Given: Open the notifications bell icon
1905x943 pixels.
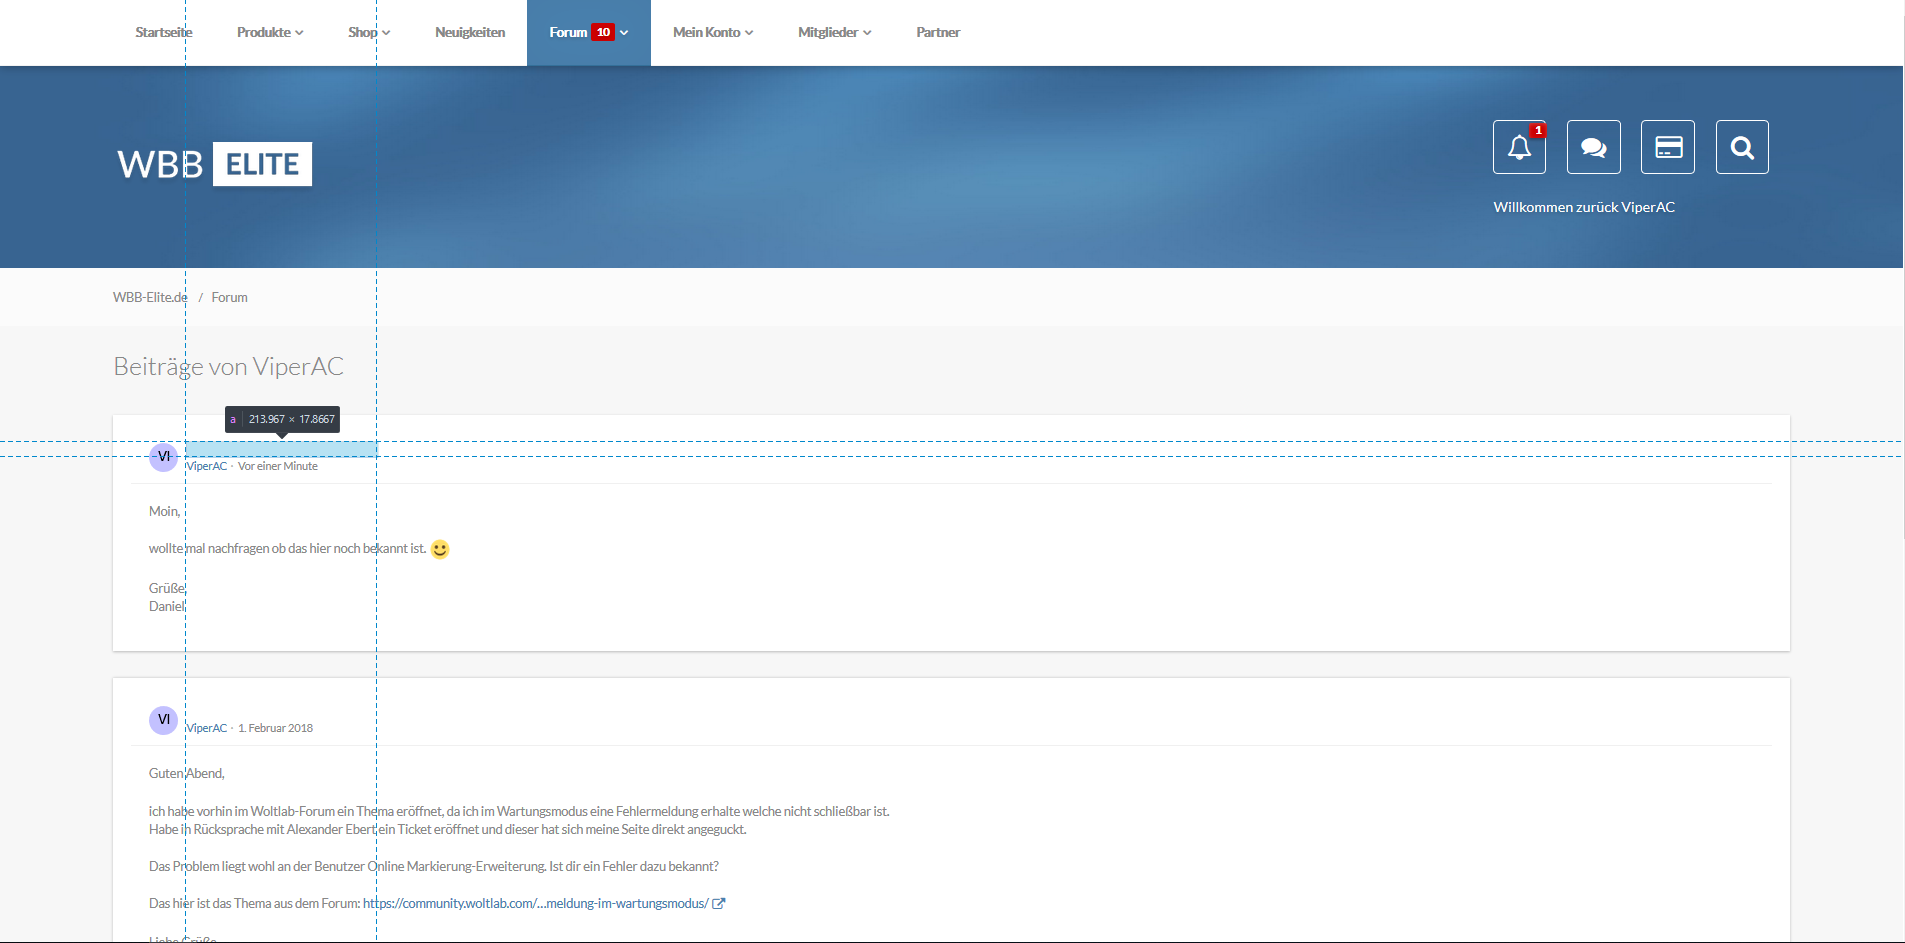Looking at the screenshot, I should [x=1519, y=147].
